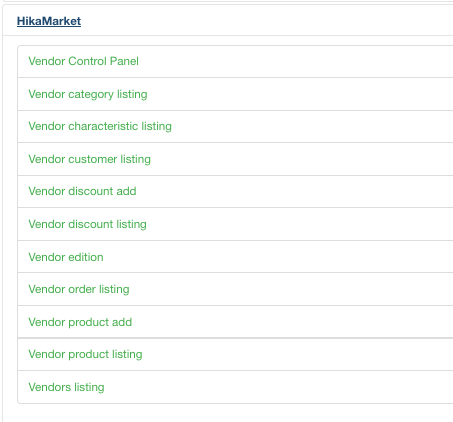Image resolution: width=453 pixels, height=422 pixels.
Task: Click the list row for Vendor discount add
Action: coord(235,191)
